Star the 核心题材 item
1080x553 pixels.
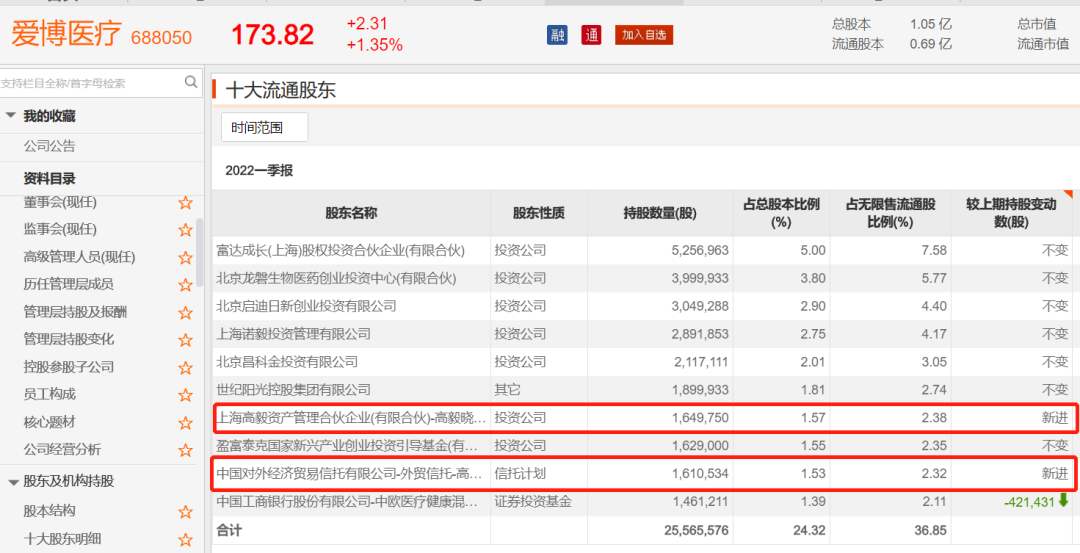185,423
